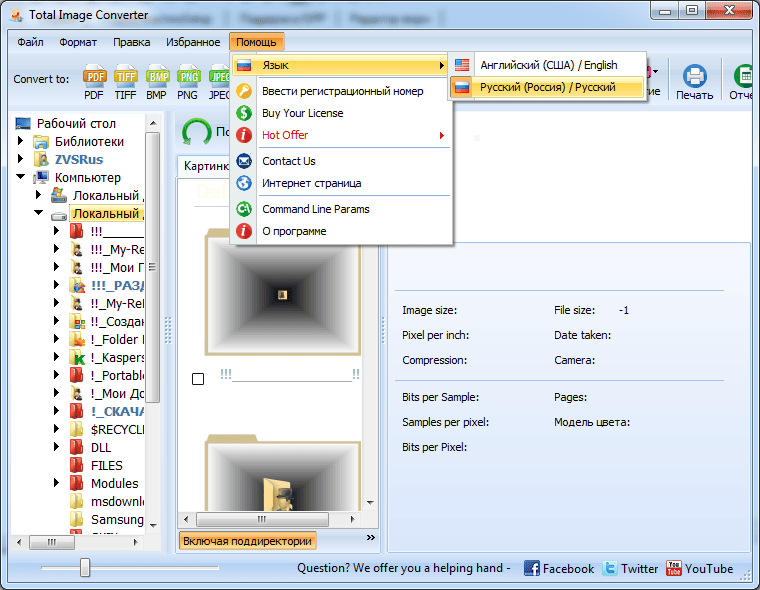
Task: Click the Facebook link text
Action: pos(568,569)
